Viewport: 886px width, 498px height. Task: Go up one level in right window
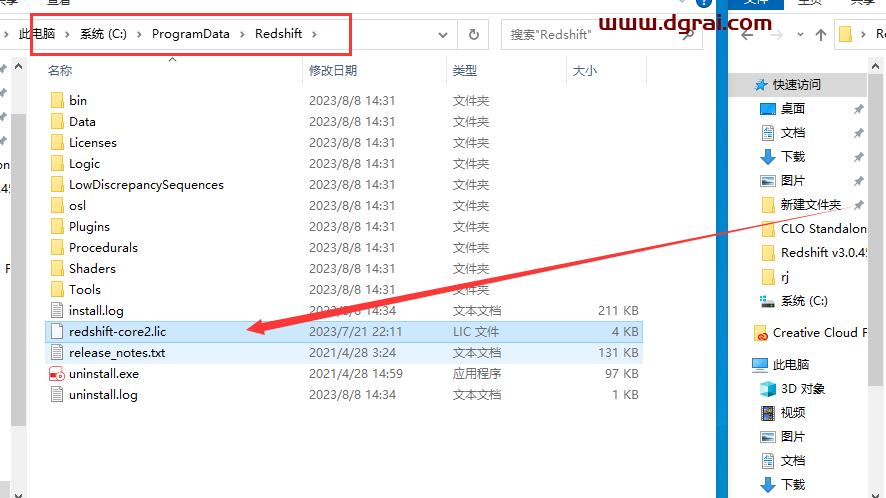click(x=820, y=35)
